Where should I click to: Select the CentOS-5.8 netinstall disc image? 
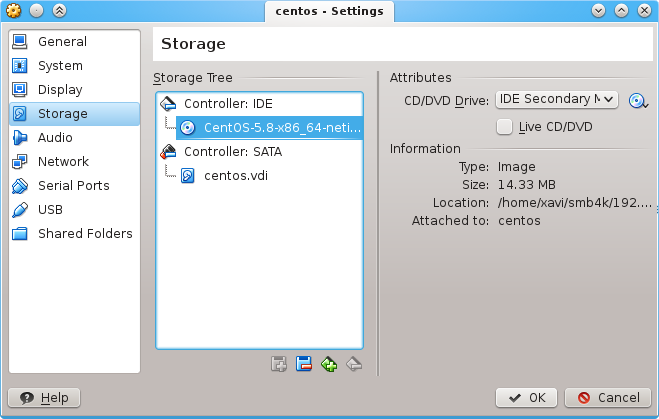[x=269, y=128]
